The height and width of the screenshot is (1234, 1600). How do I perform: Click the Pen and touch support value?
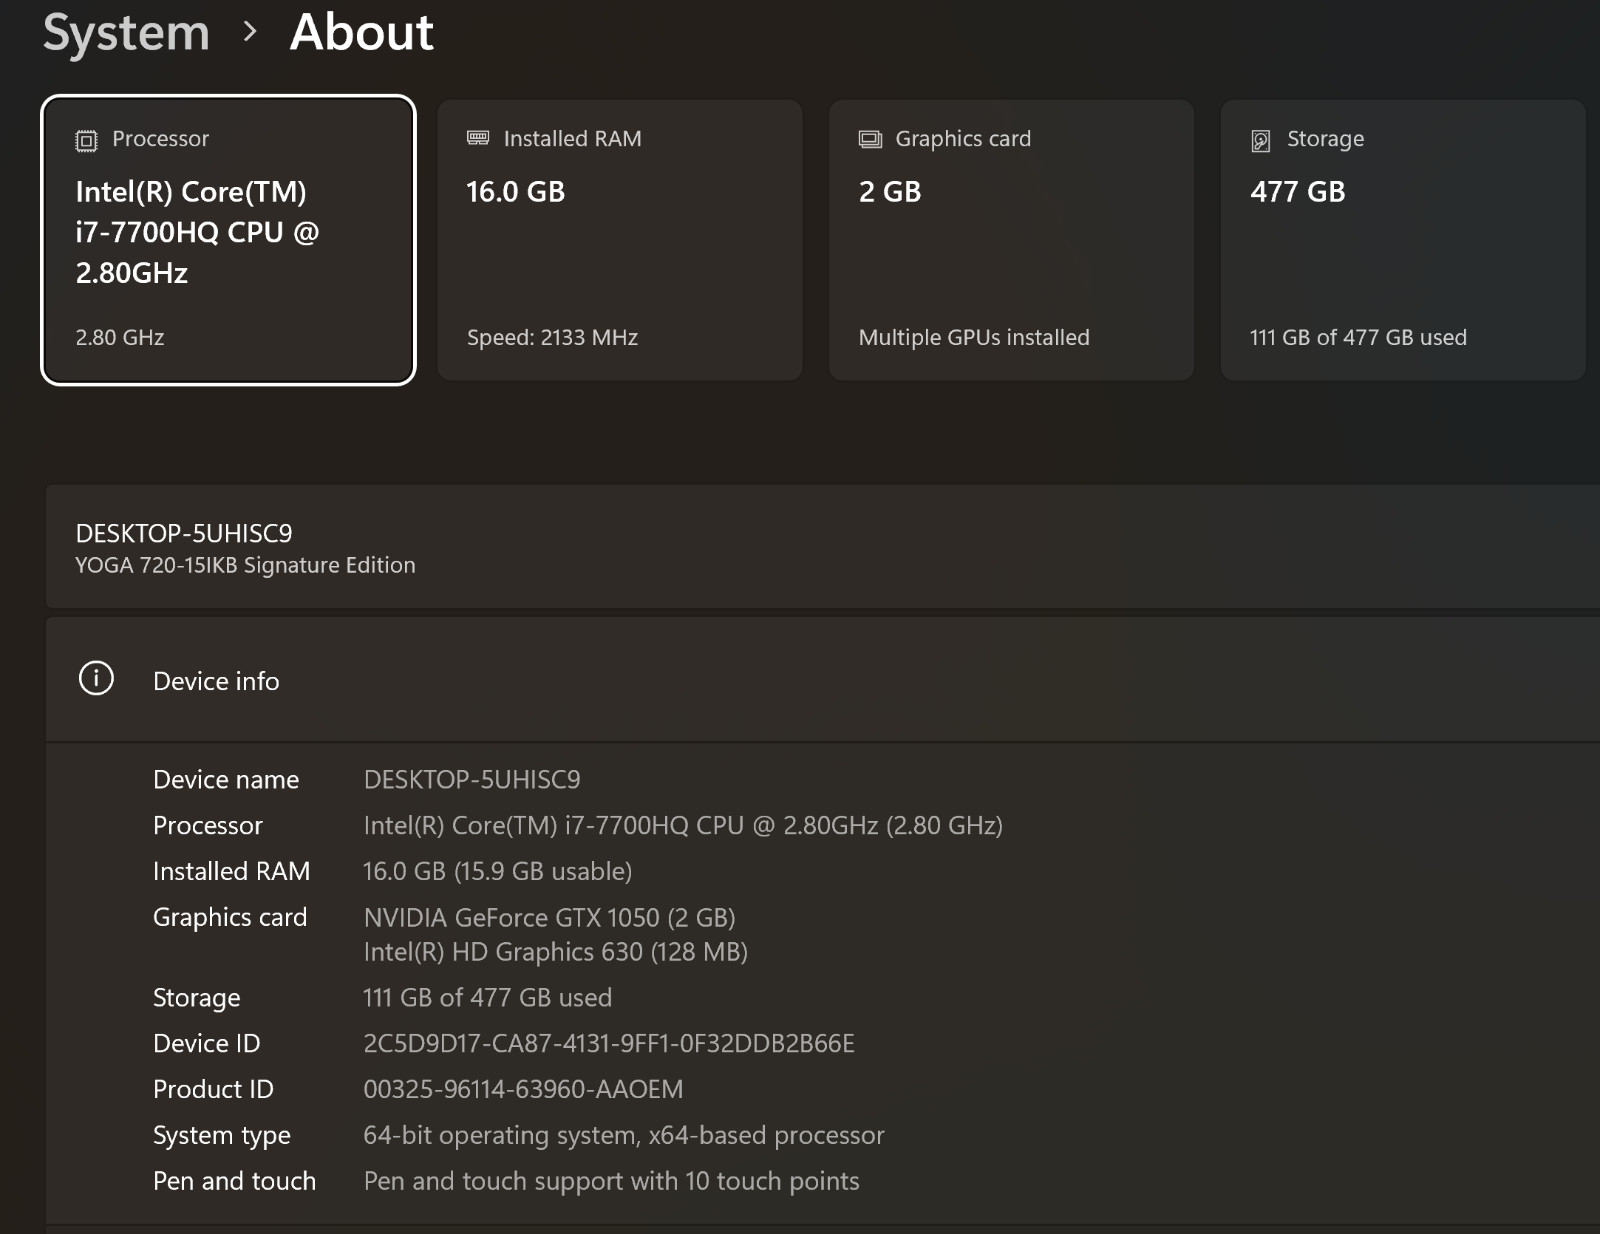(x=611, y=1181)
